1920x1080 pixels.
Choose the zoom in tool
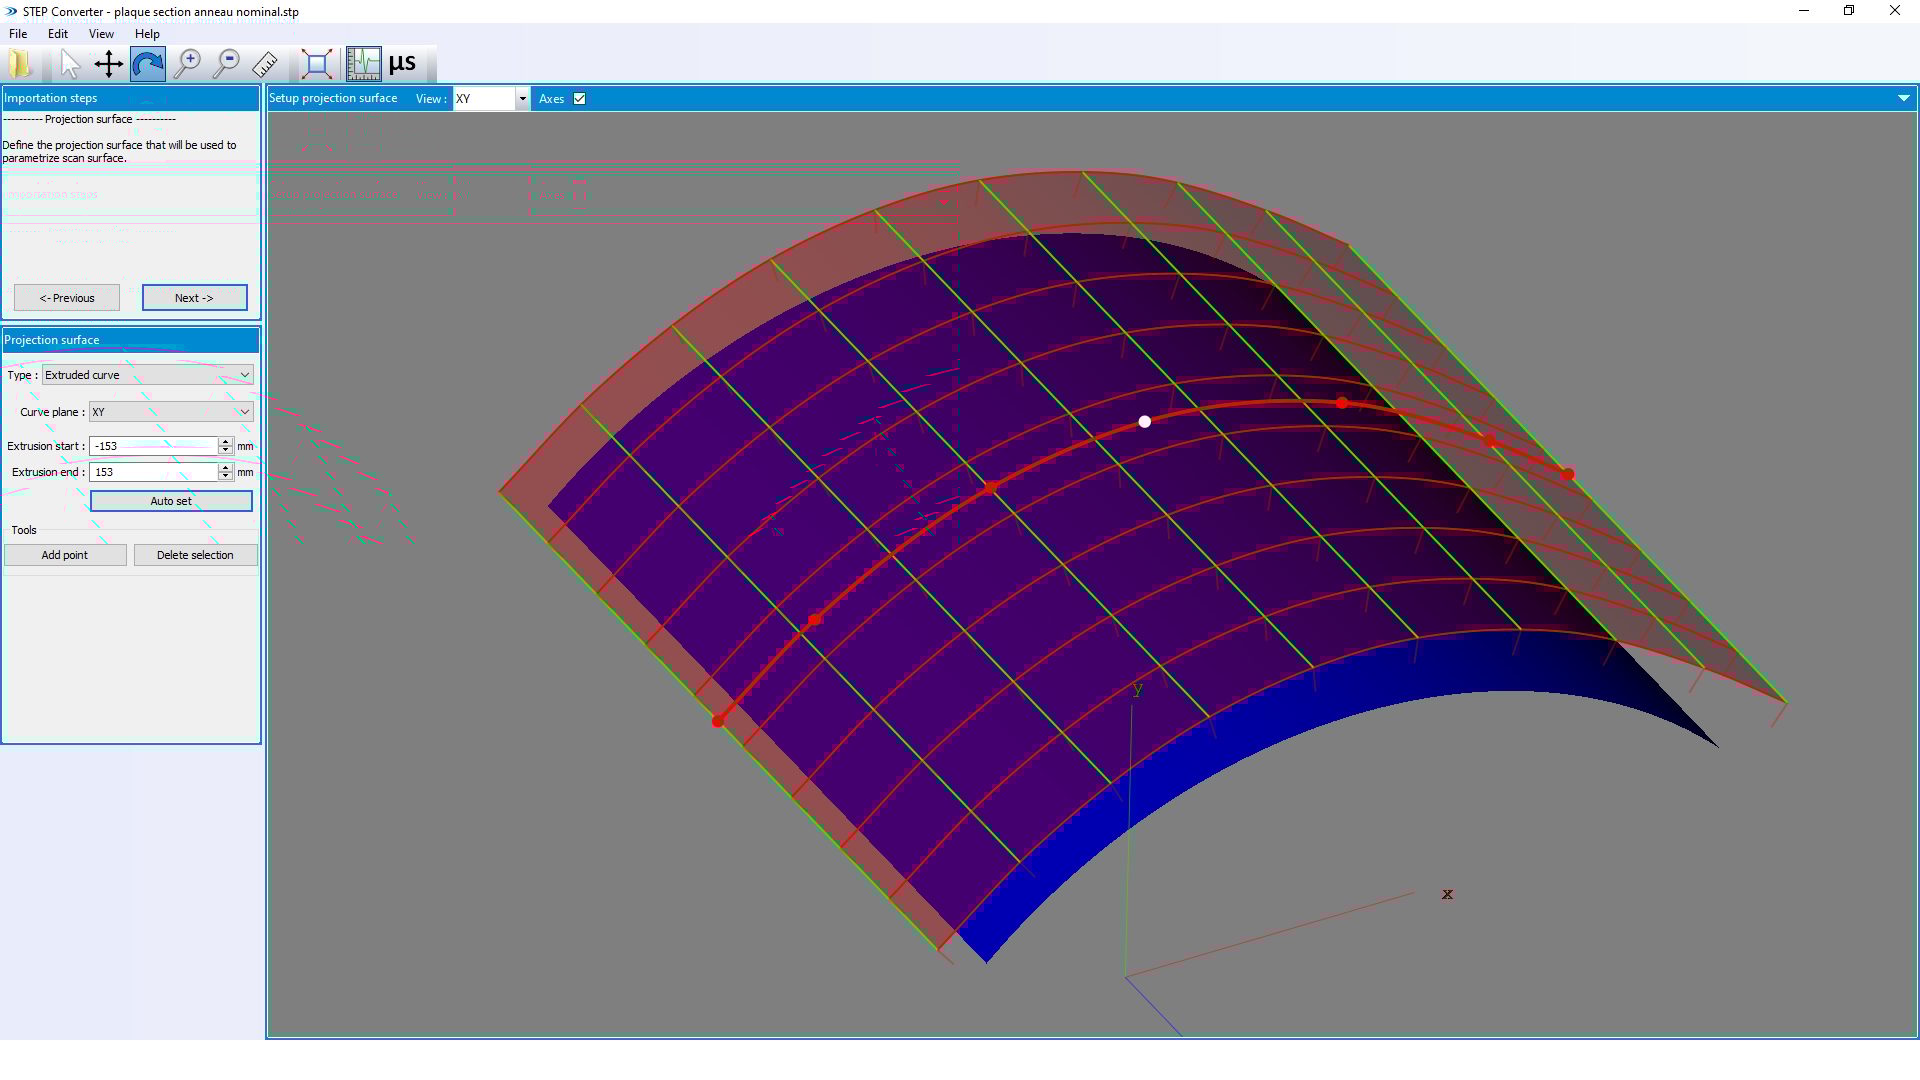pyautogui.click(x=188, y=63)
